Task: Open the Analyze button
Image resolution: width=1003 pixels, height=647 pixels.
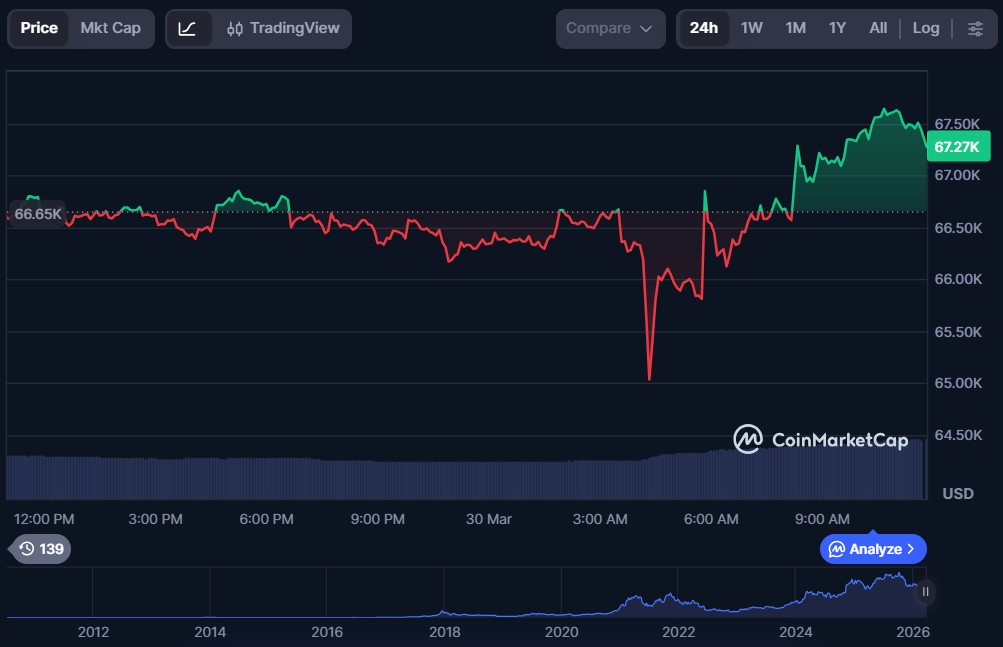Action: point(872,549)
